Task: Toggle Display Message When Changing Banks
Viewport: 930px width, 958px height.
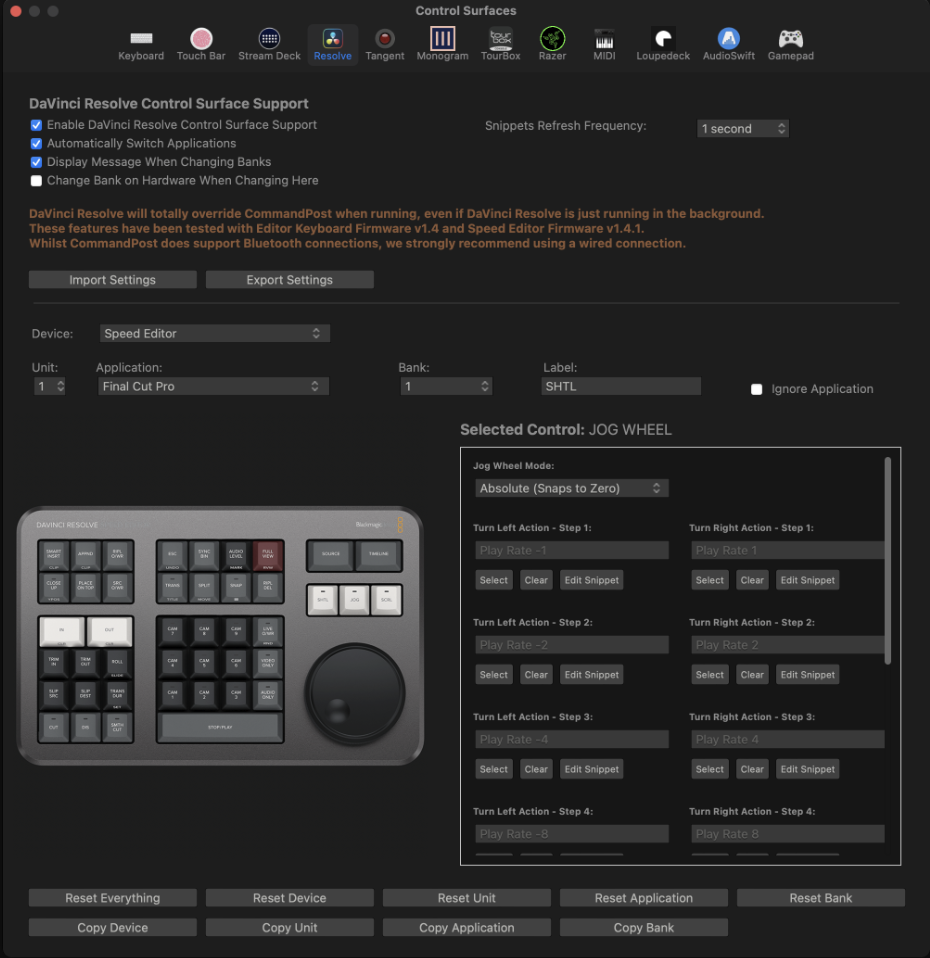Action: pyautogui.click(x=36, y=162)
